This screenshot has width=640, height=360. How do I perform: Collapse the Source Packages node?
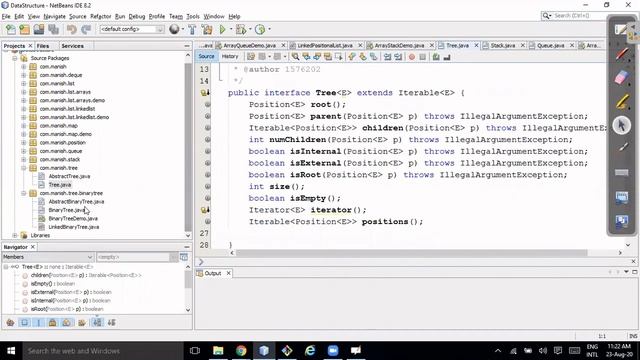click(x=15, y=58)
